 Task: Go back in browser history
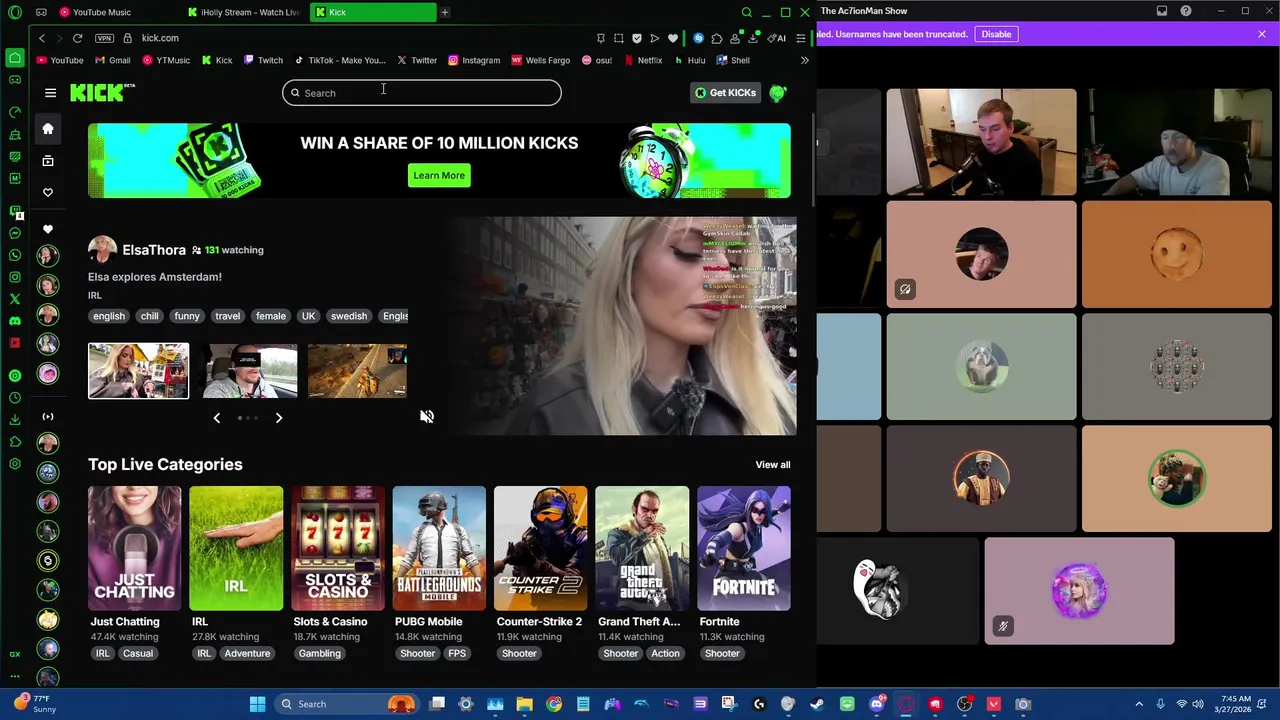pyautogui.click(x=42, y=38)
